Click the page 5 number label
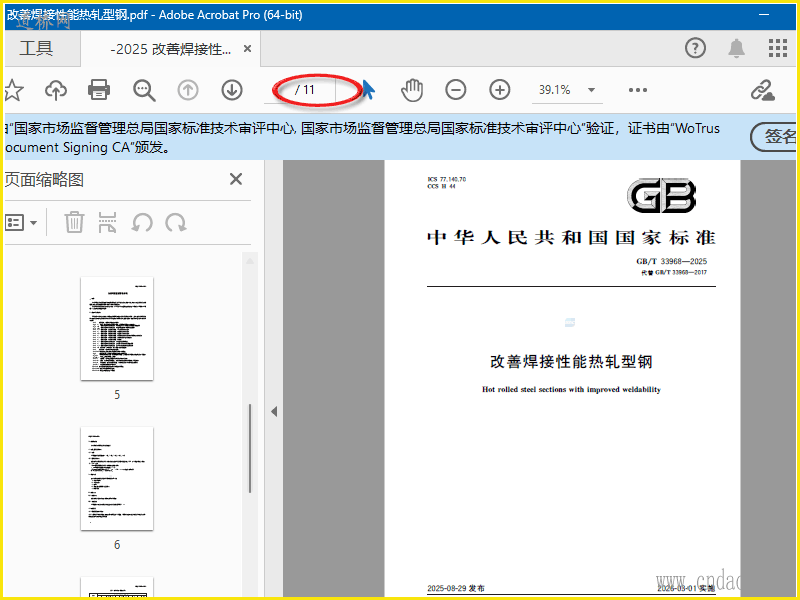Screen dimensions: 800x600 (117, 395)
